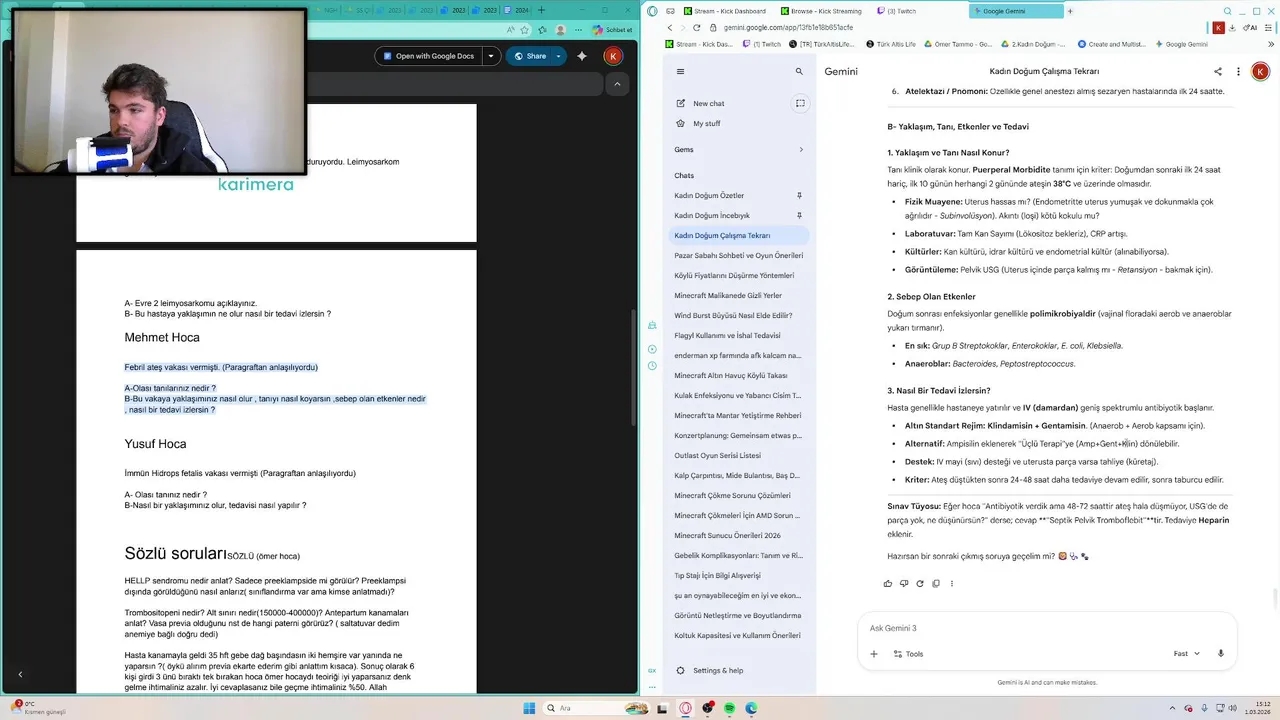Viewport: 1280px width, 720px height.
Task: Give the Gemini response a thumbs up
Action: coord(888,583)
